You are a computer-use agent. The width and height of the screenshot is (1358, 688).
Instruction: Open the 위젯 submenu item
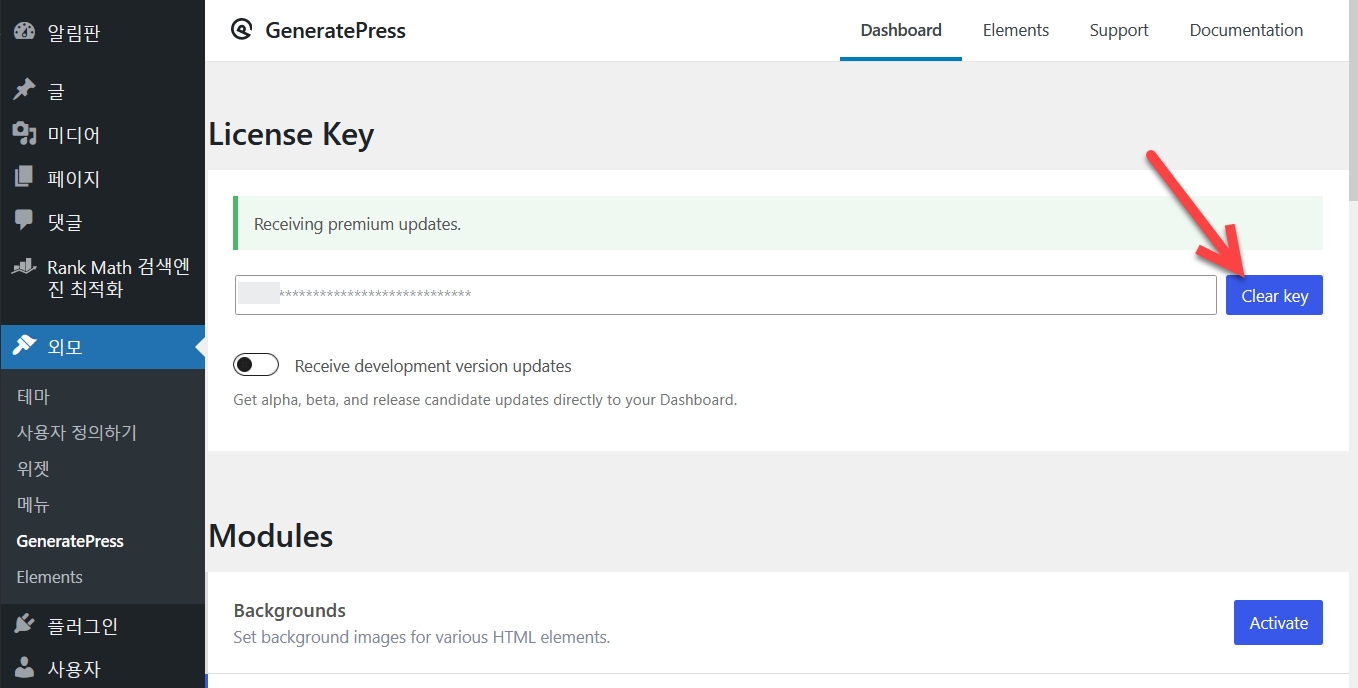pos(33,468)
